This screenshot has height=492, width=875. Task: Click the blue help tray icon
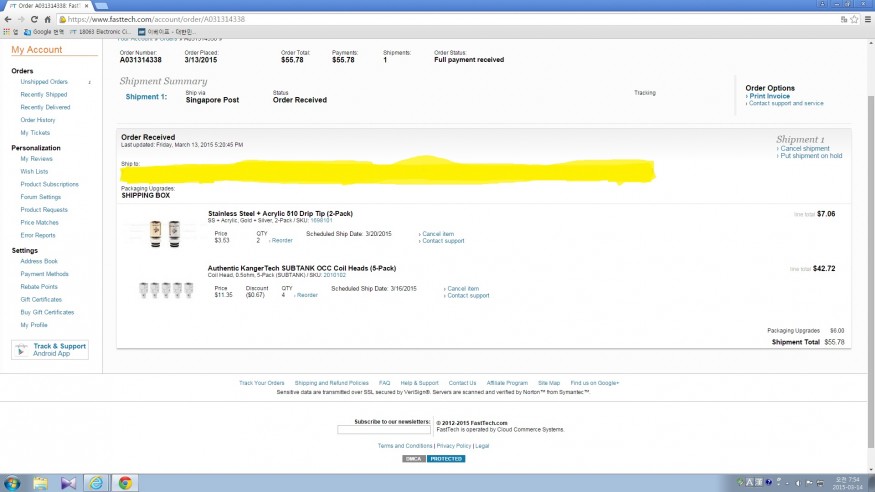click(x=768, y=482)
